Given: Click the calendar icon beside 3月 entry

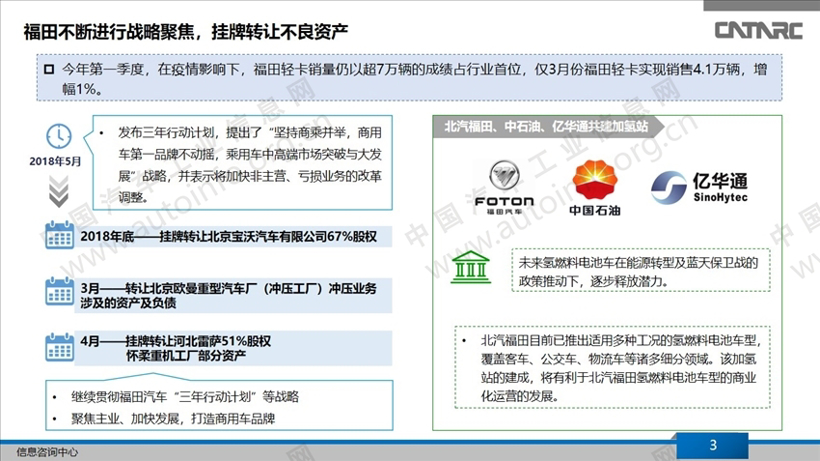Looking at the screenshot, I should point(59,292).
